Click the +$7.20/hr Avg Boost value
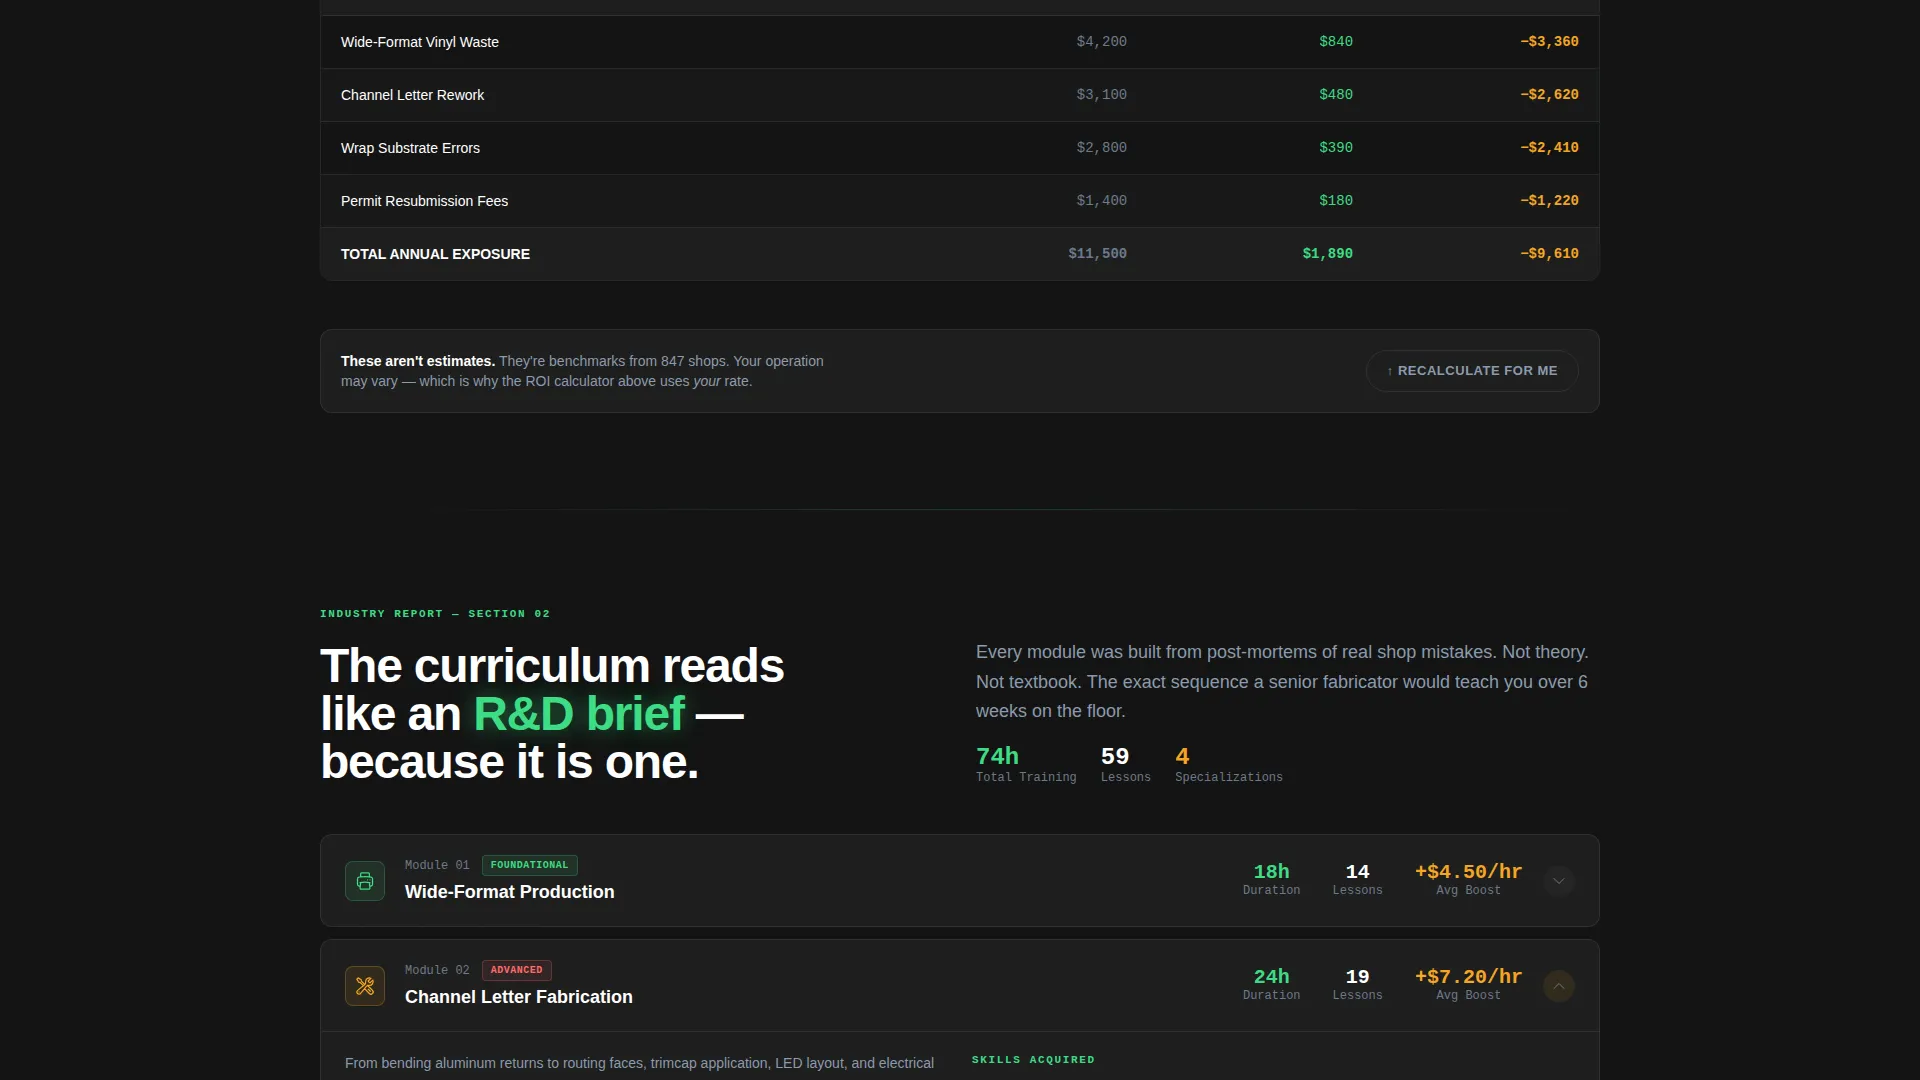 (x=1468, y=977)
